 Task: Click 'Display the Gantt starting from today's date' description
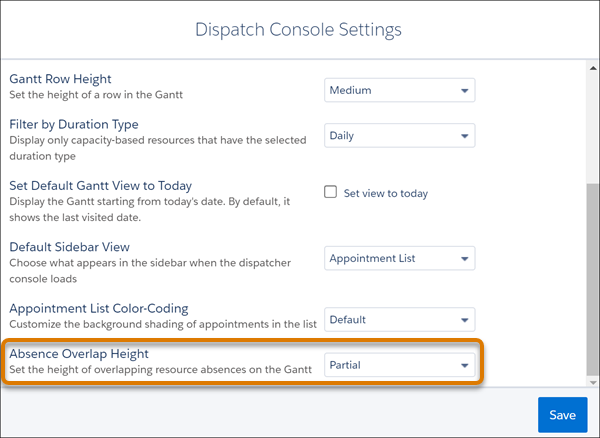click(150, 209)
